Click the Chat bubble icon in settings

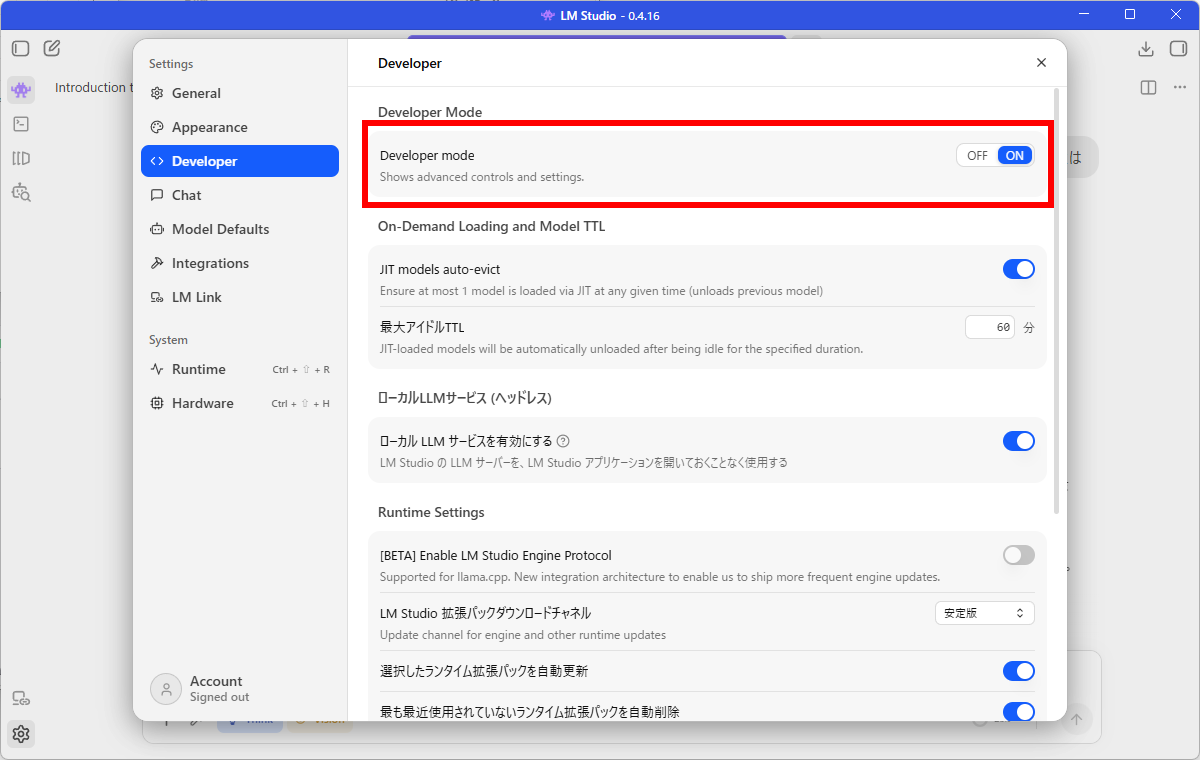[157, 195]
